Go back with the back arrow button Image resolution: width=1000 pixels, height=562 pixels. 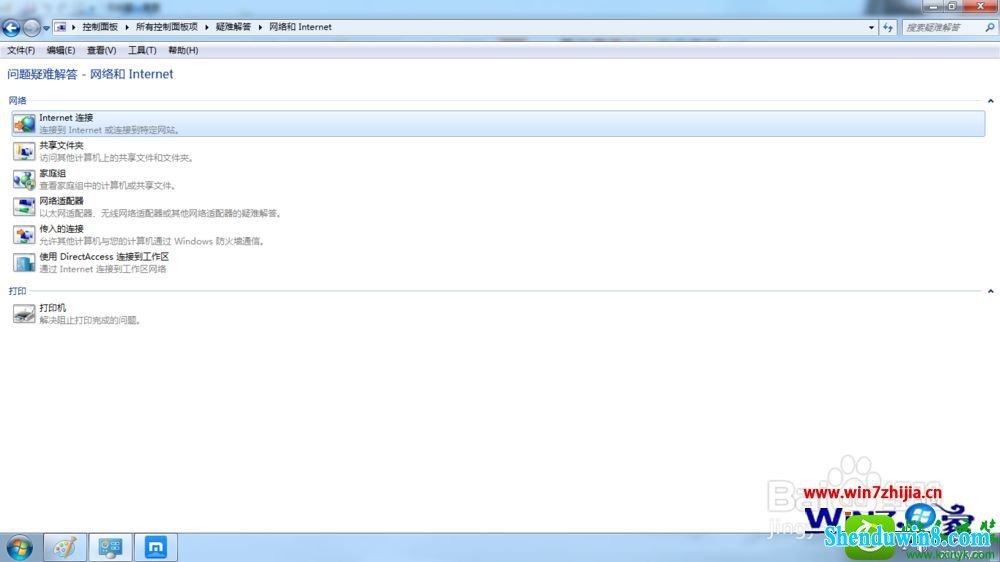tap(11, 27)
